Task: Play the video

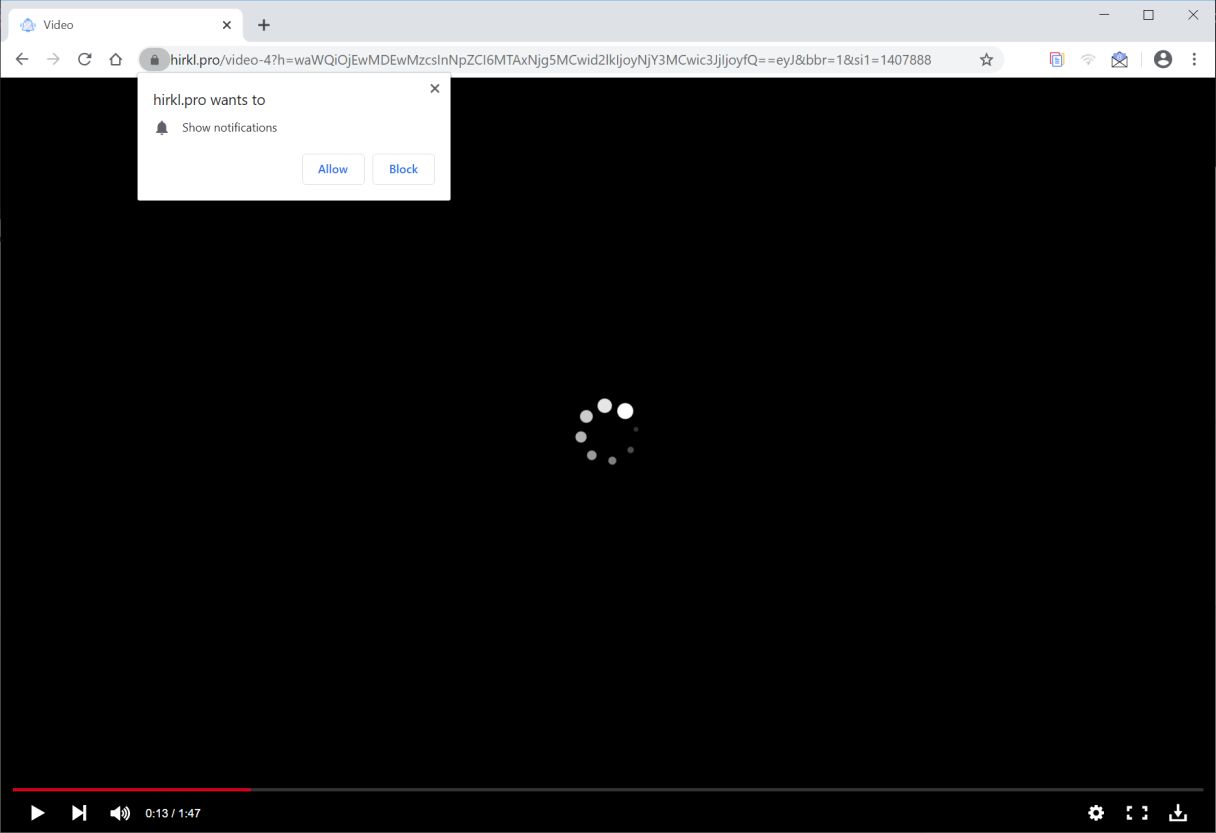Action: 37,813
